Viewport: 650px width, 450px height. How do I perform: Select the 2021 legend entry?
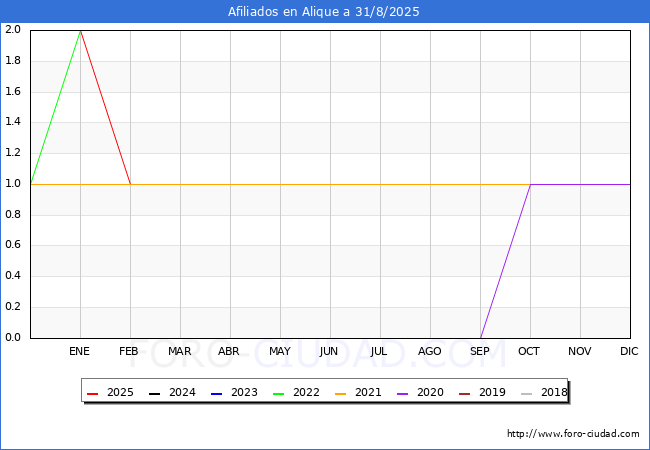(x=359, y=392)
